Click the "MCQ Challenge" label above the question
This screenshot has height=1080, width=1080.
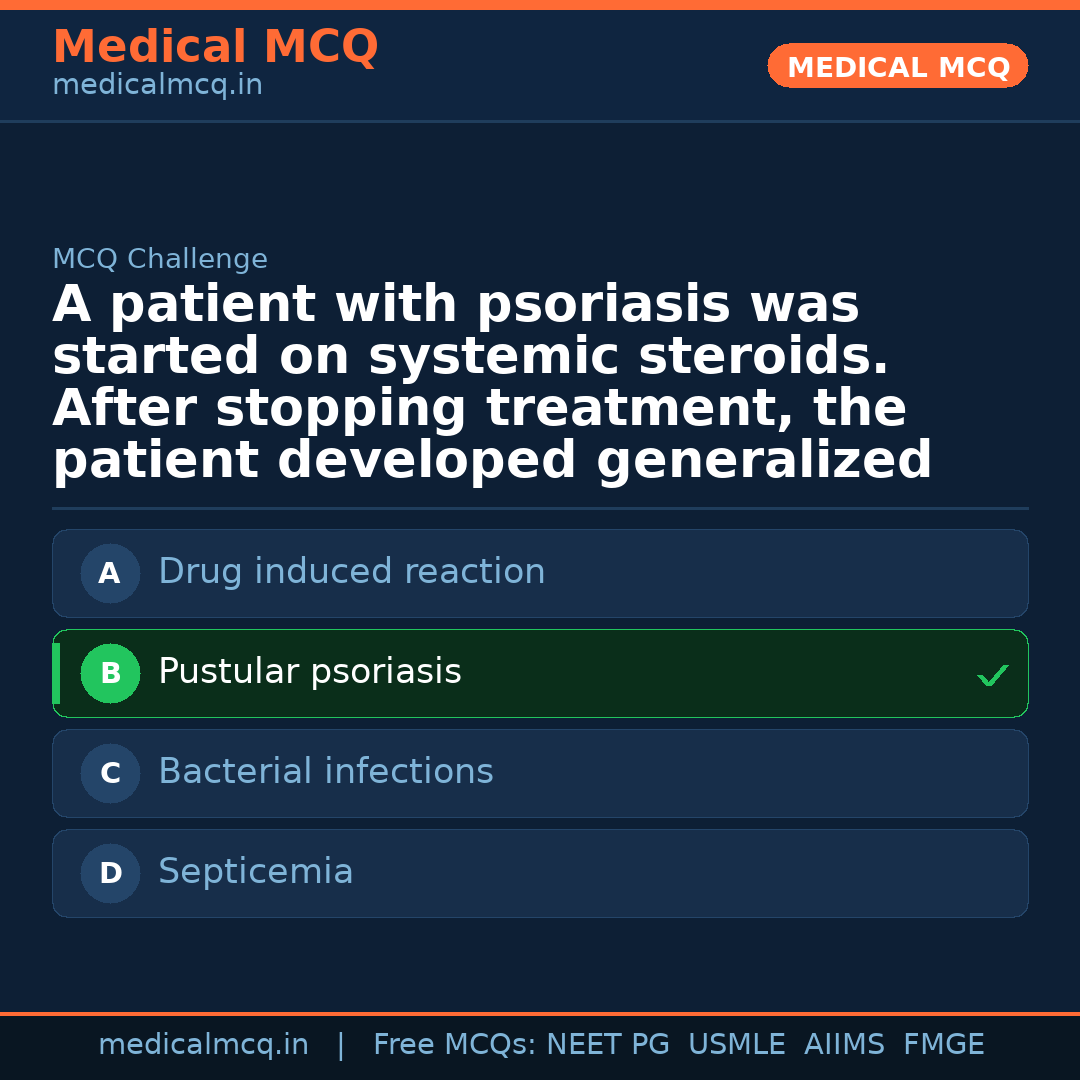160,260
